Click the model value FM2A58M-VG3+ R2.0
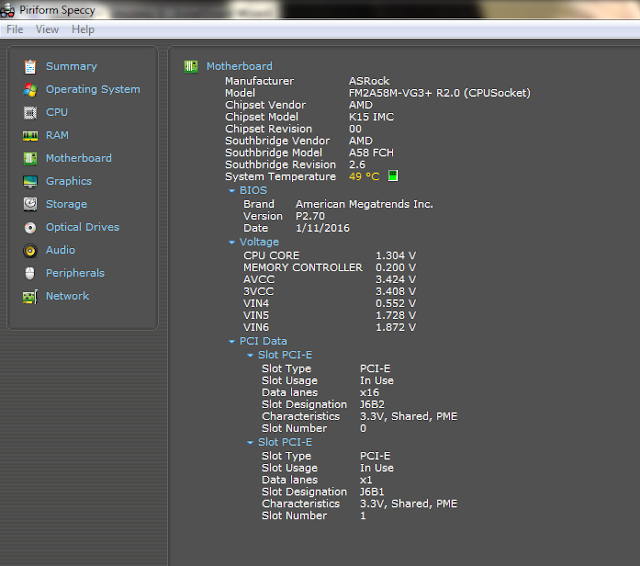640x566 pixels. pyautogui.click(x=440, y=93)
